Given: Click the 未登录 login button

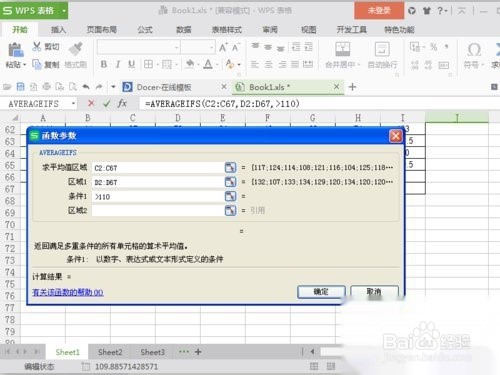Looking at the screenshot, I should click(x=379, y=11).
